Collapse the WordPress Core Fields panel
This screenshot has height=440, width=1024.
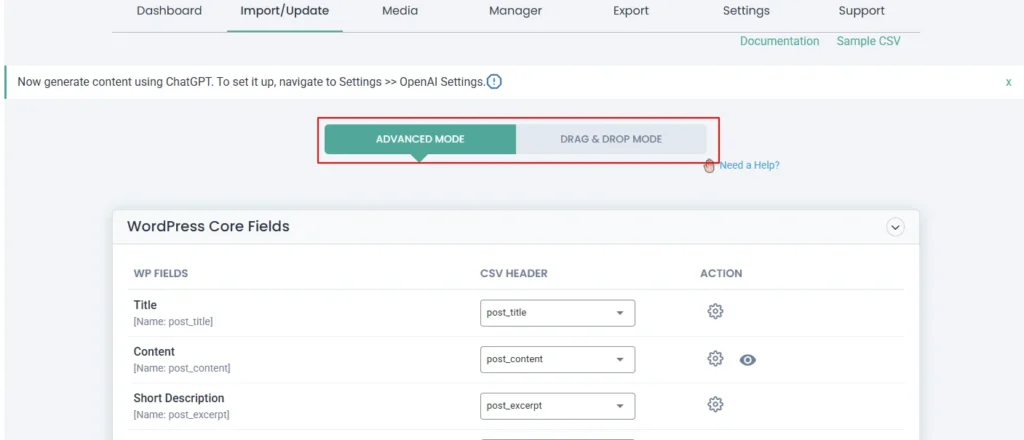coord(895,227)
